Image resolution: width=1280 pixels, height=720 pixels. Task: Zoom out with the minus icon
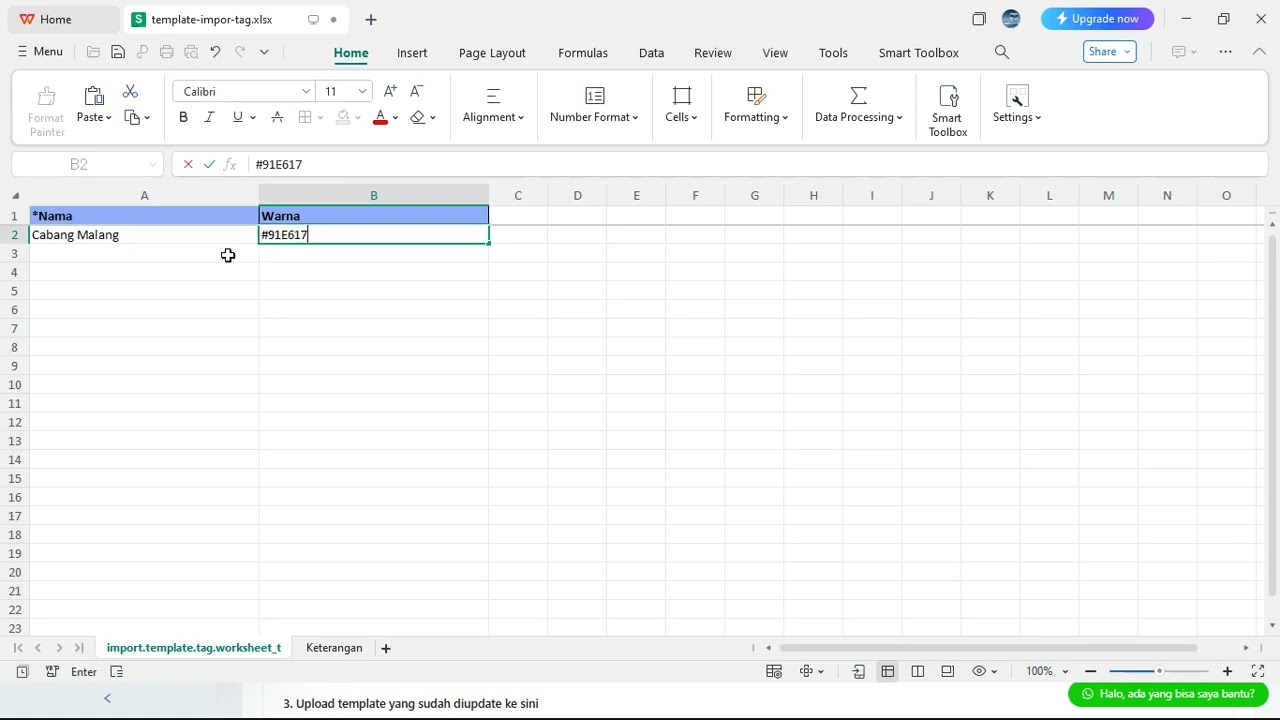pyautogui.click(x=1090, y=671)
